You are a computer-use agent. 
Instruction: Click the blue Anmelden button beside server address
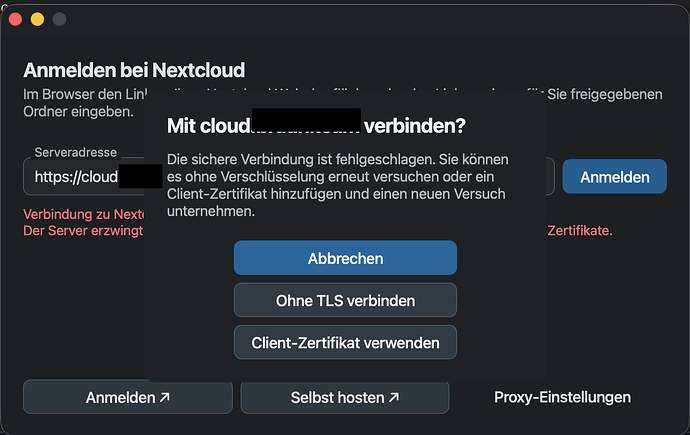[614, 176]
